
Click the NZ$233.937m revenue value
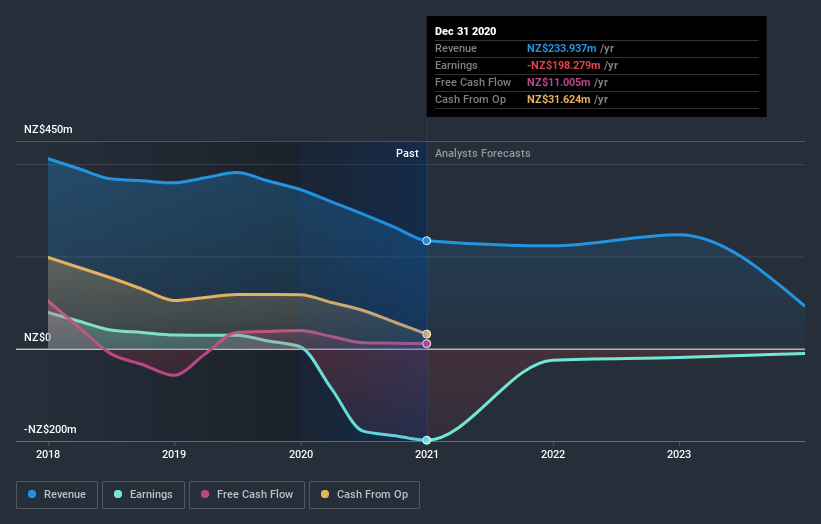[x=561, y=48]
